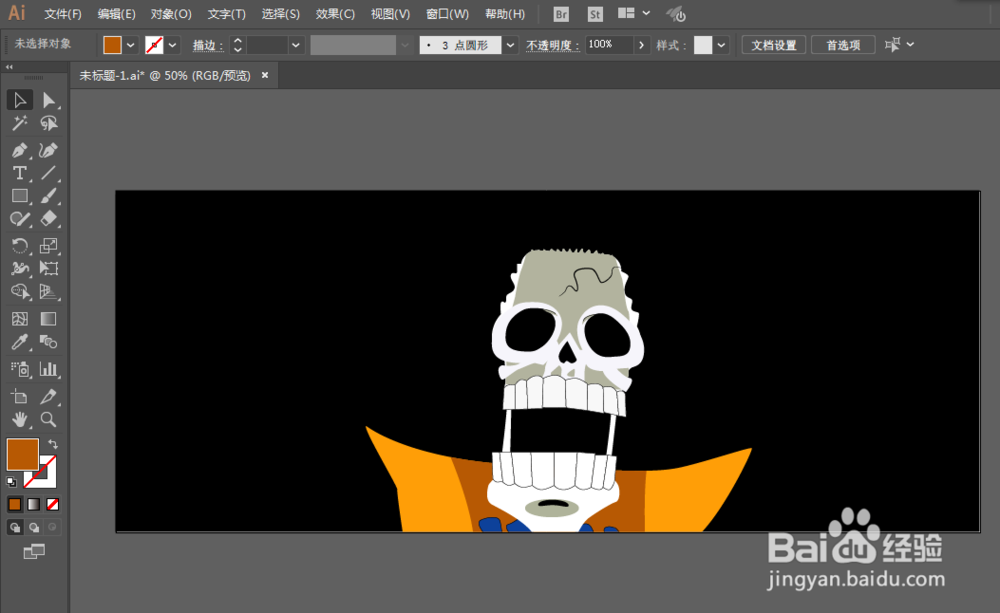The image size is (1000, 613).
Task: Select the Scale tool
Action: click(x=48, y=246)
